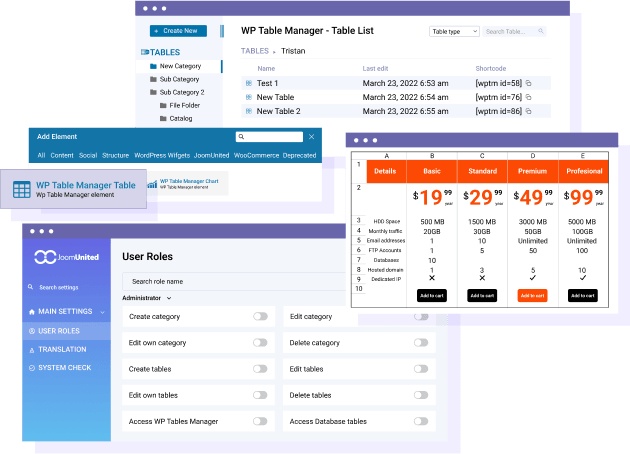The width and height of the screenshot is (630, 454).
Task: Click the copy icon next to shortcode id=86
Action: click(x=529, y=111)
